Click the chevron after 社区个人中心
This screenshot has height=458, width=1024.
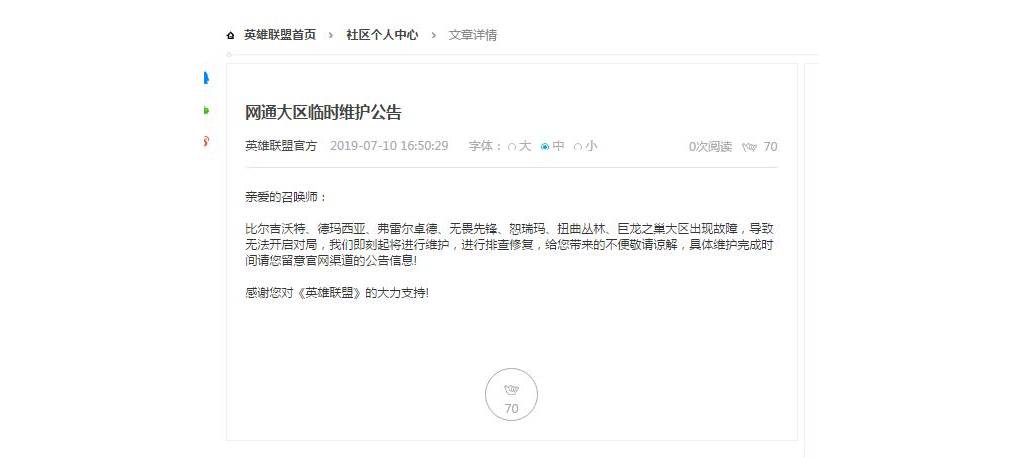434,35
